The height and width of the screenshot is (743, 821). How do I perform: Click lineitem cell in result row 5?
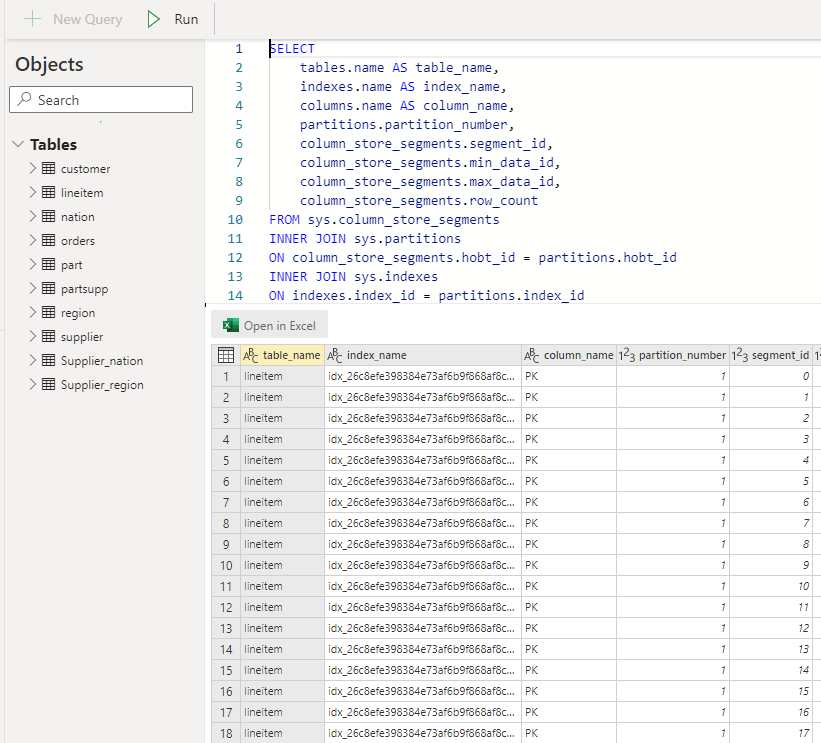(282, 460)
